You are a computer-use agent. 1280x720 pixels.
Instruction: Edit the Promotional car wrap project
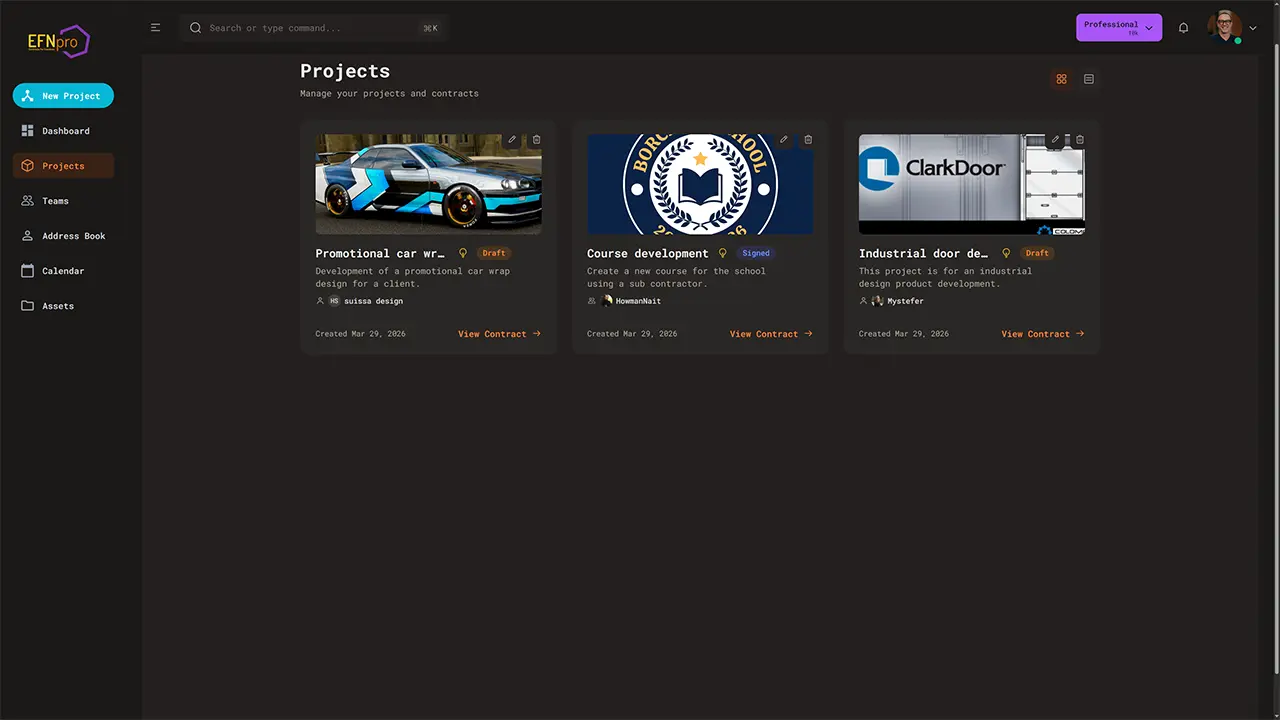coord(512,140)
